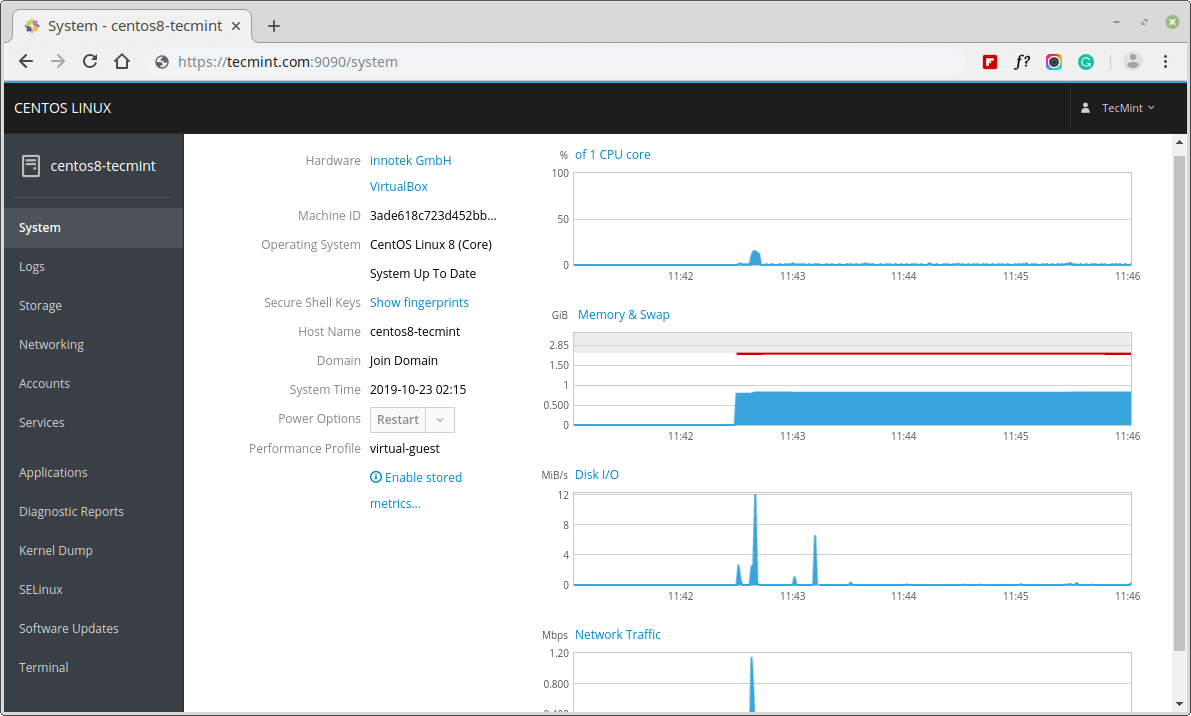
Task: Open the Restart power options dropdown arrow
Action: pyautogui.click(x=441, y=420)
